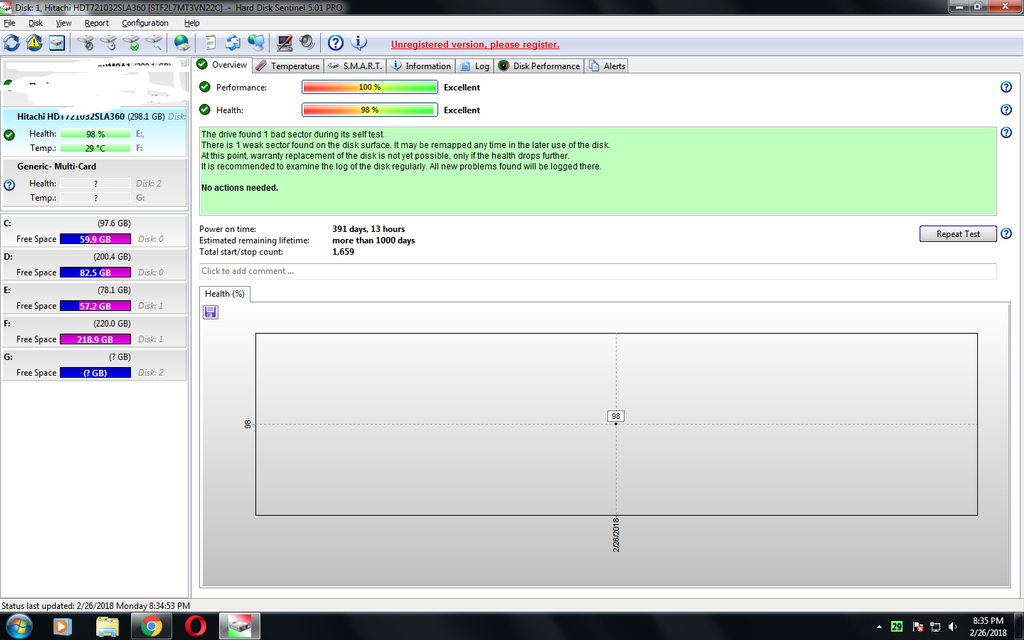Click the E: free space 57.2 GB bar
This screenshot has width=1024, height=640.
(x=95, y=306)
